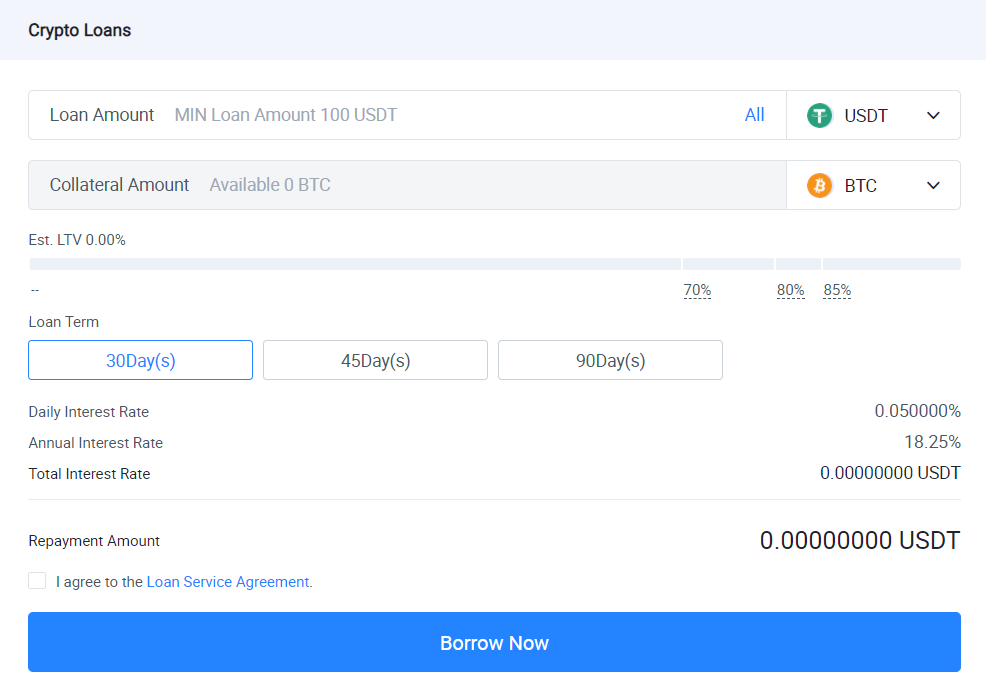Click the Total Interest Rate 0.00000000 USDT value

(x=890, y=473)
